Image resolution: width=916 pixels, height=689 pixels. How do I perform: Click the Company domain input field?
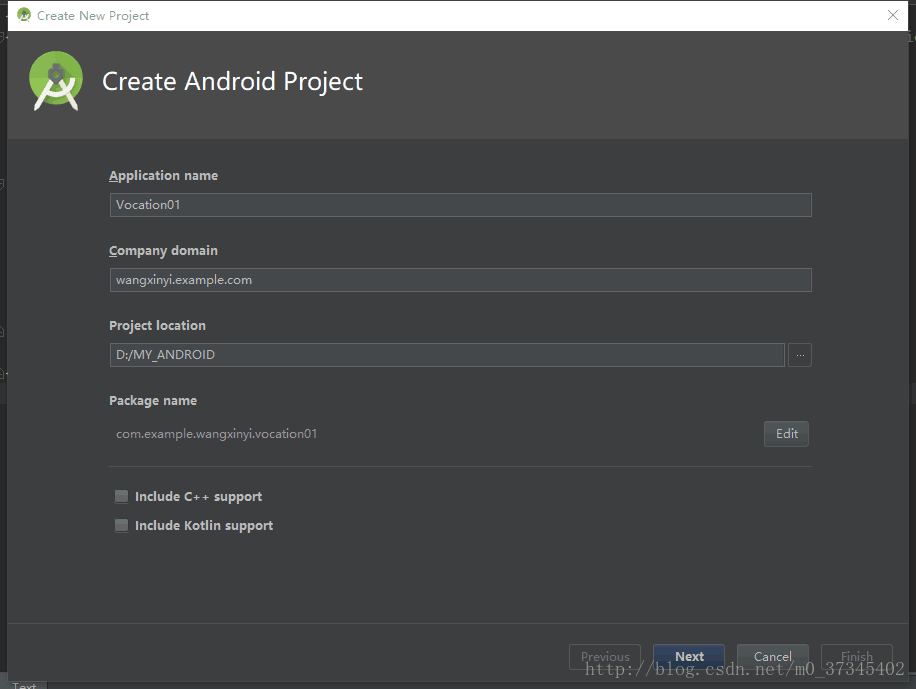[x=460, y=280]
